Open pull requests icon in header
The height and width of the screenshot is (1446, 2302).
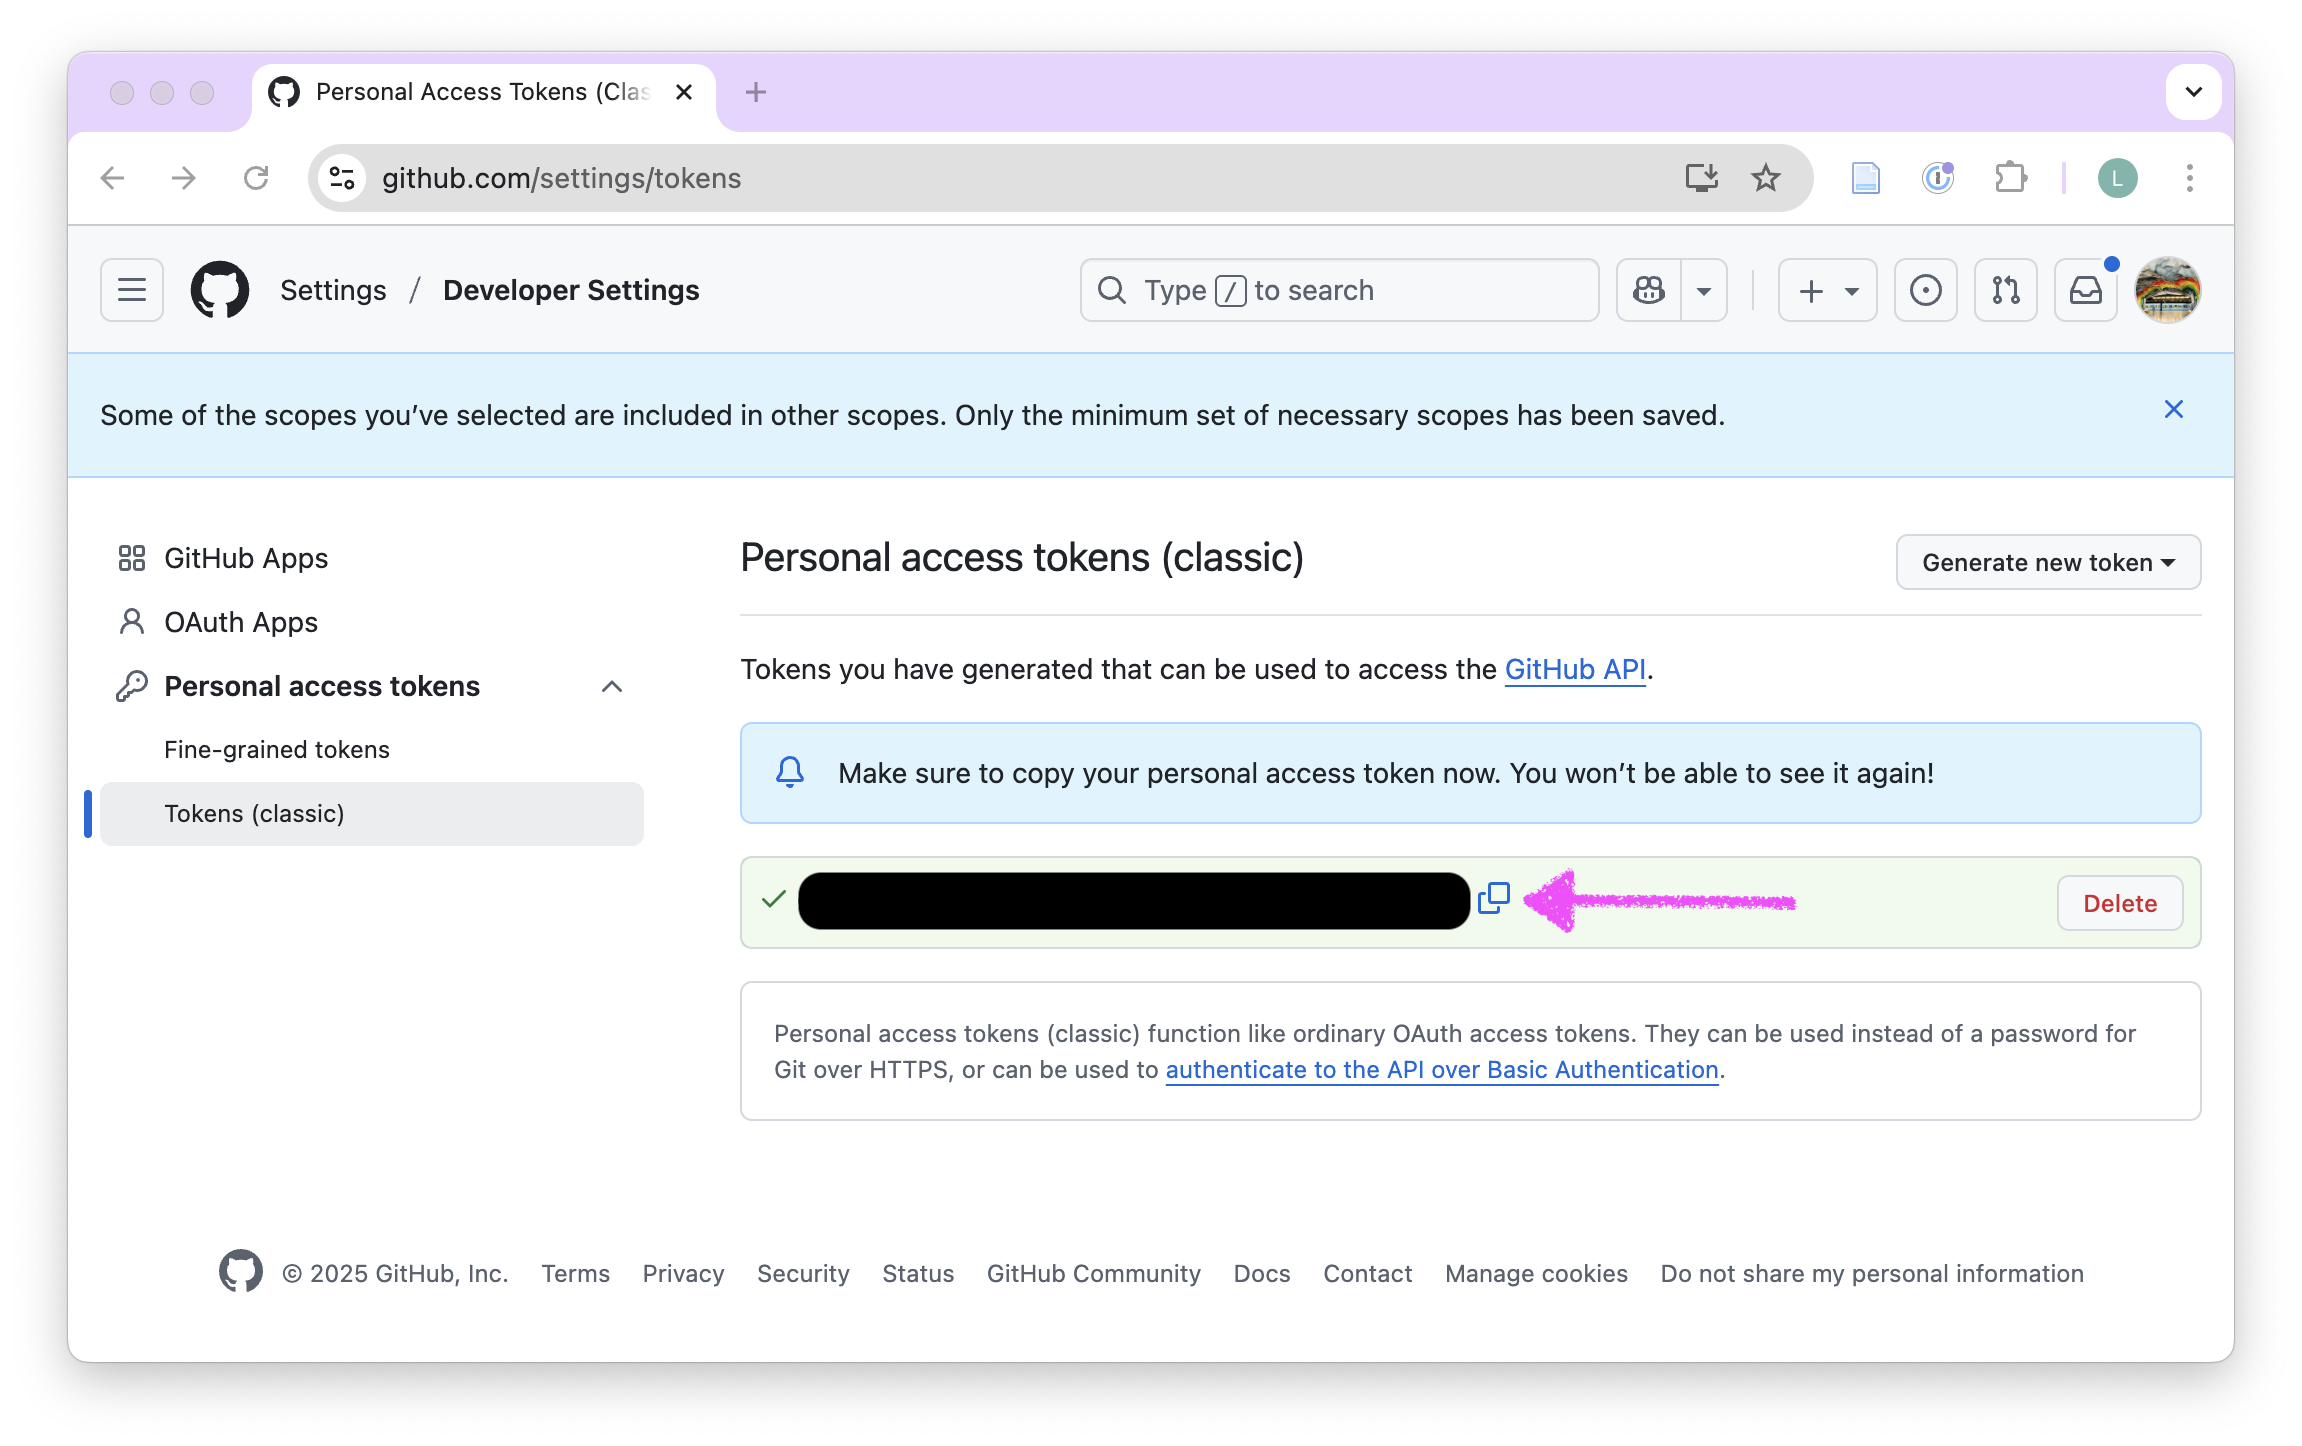[2005, 290]
